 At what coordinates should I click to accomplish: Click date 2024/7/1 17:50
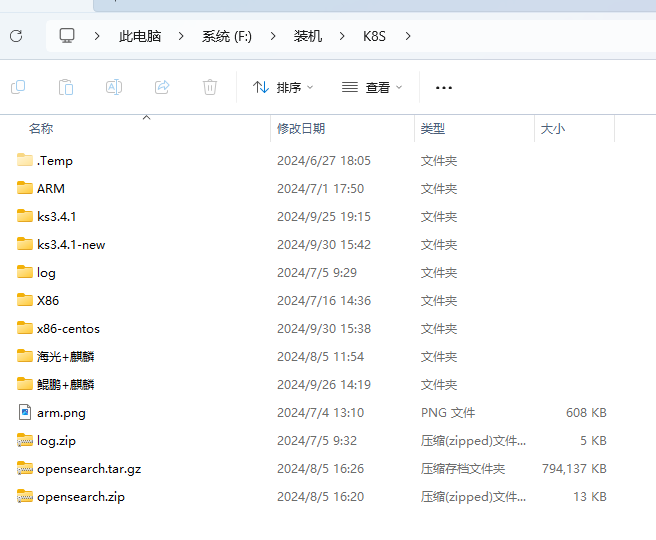320,189
